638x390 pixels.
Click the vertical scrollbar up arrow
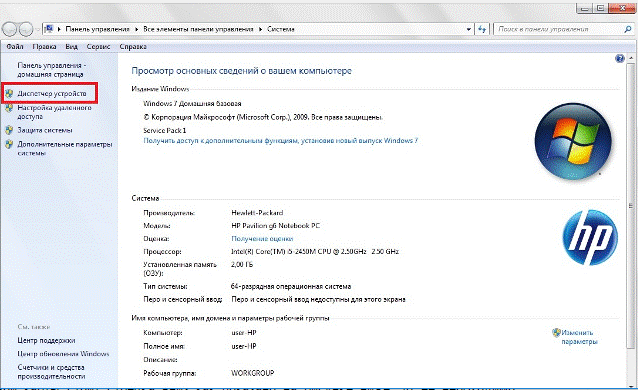click(x=631, y=59)
